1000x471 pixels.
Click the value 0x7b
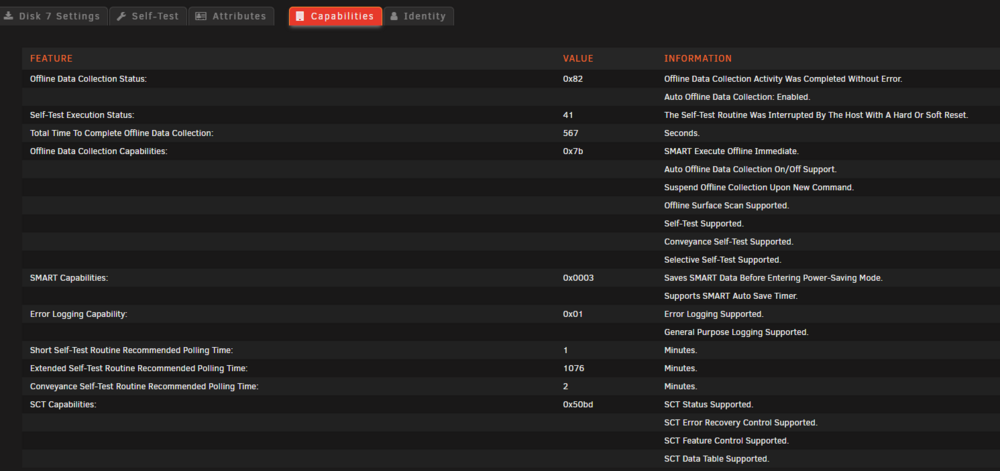point(573,151)
